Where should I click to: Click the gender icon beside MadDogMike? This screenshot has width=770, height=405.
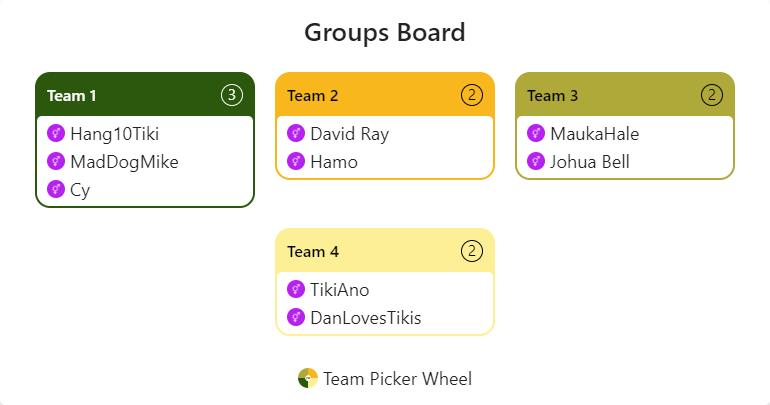56,161
